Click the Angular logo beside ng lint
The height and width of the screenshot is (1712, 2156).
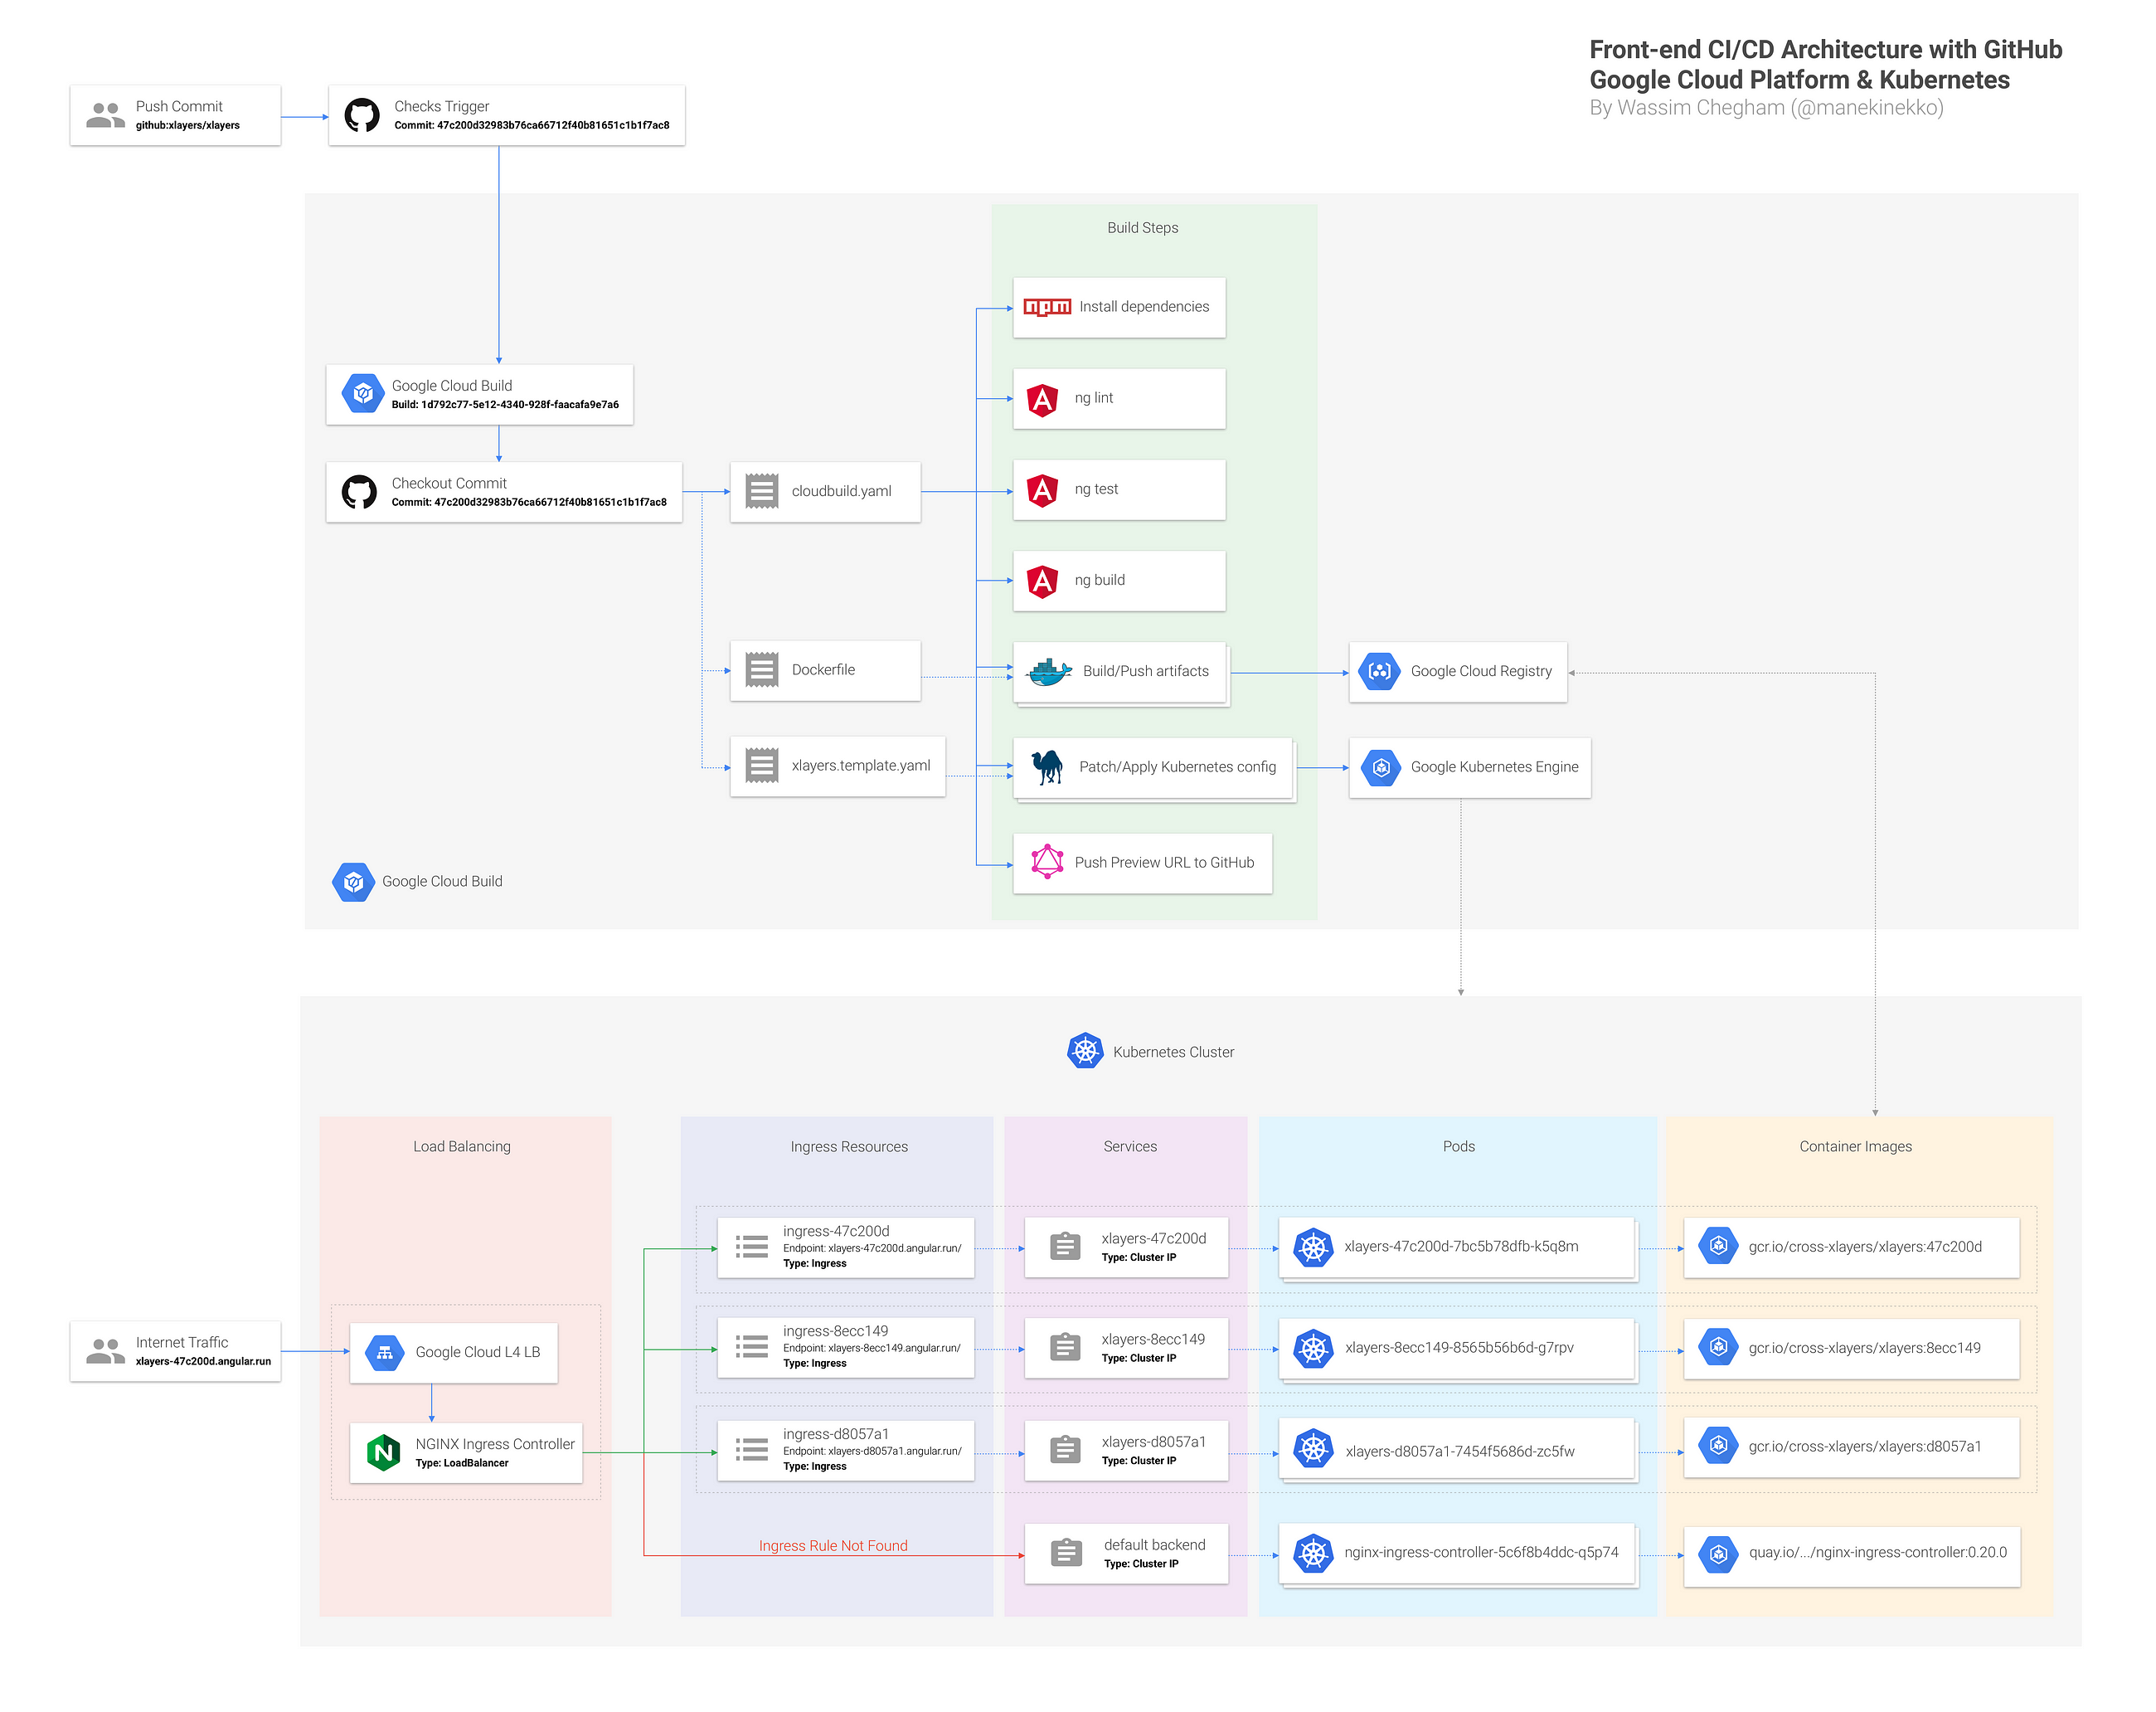point(1042,399)
